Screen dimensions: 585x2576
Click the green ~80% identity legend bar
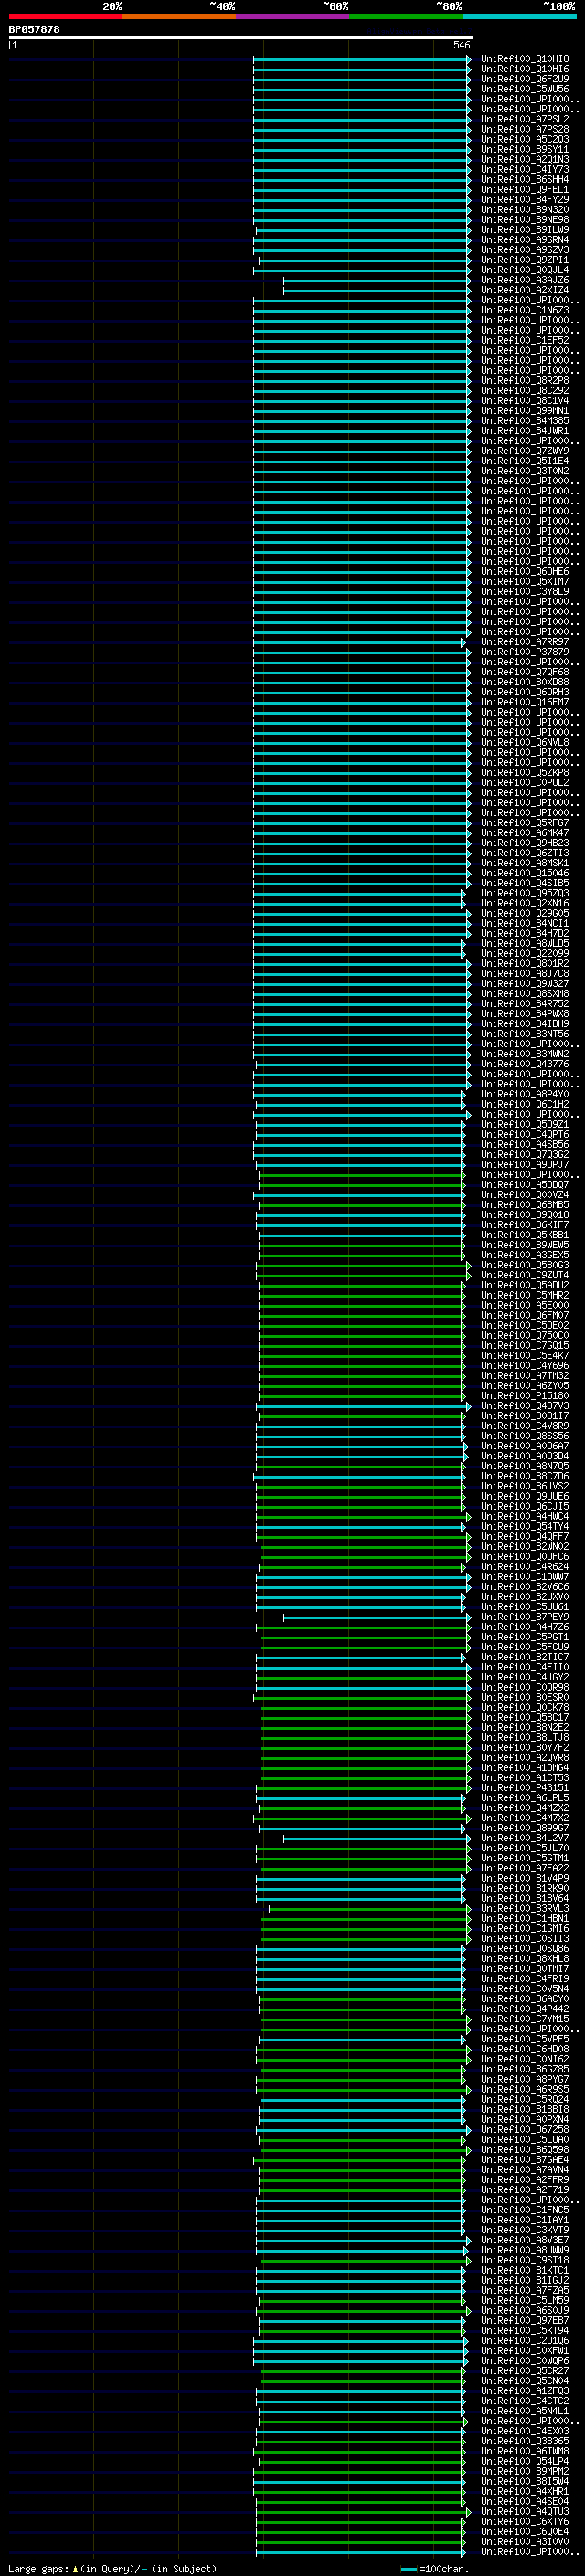pos(406,17)
